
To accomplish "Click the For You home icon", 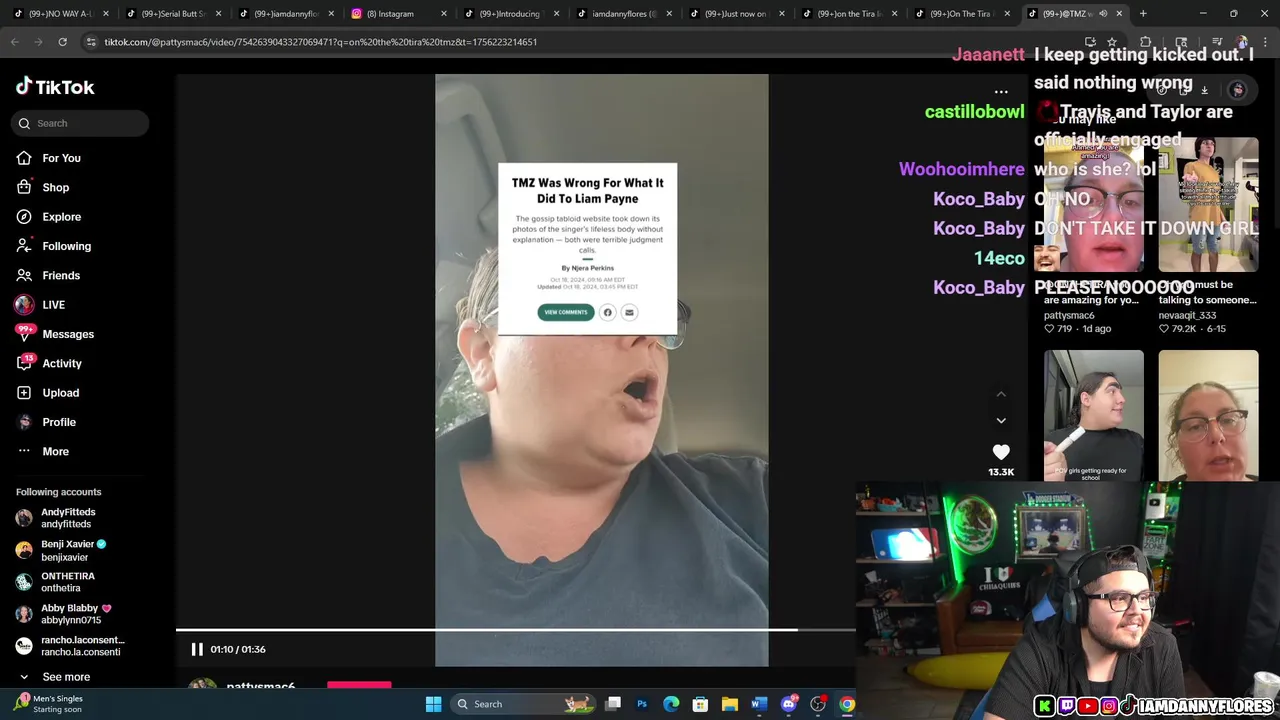I will (24, 158).
